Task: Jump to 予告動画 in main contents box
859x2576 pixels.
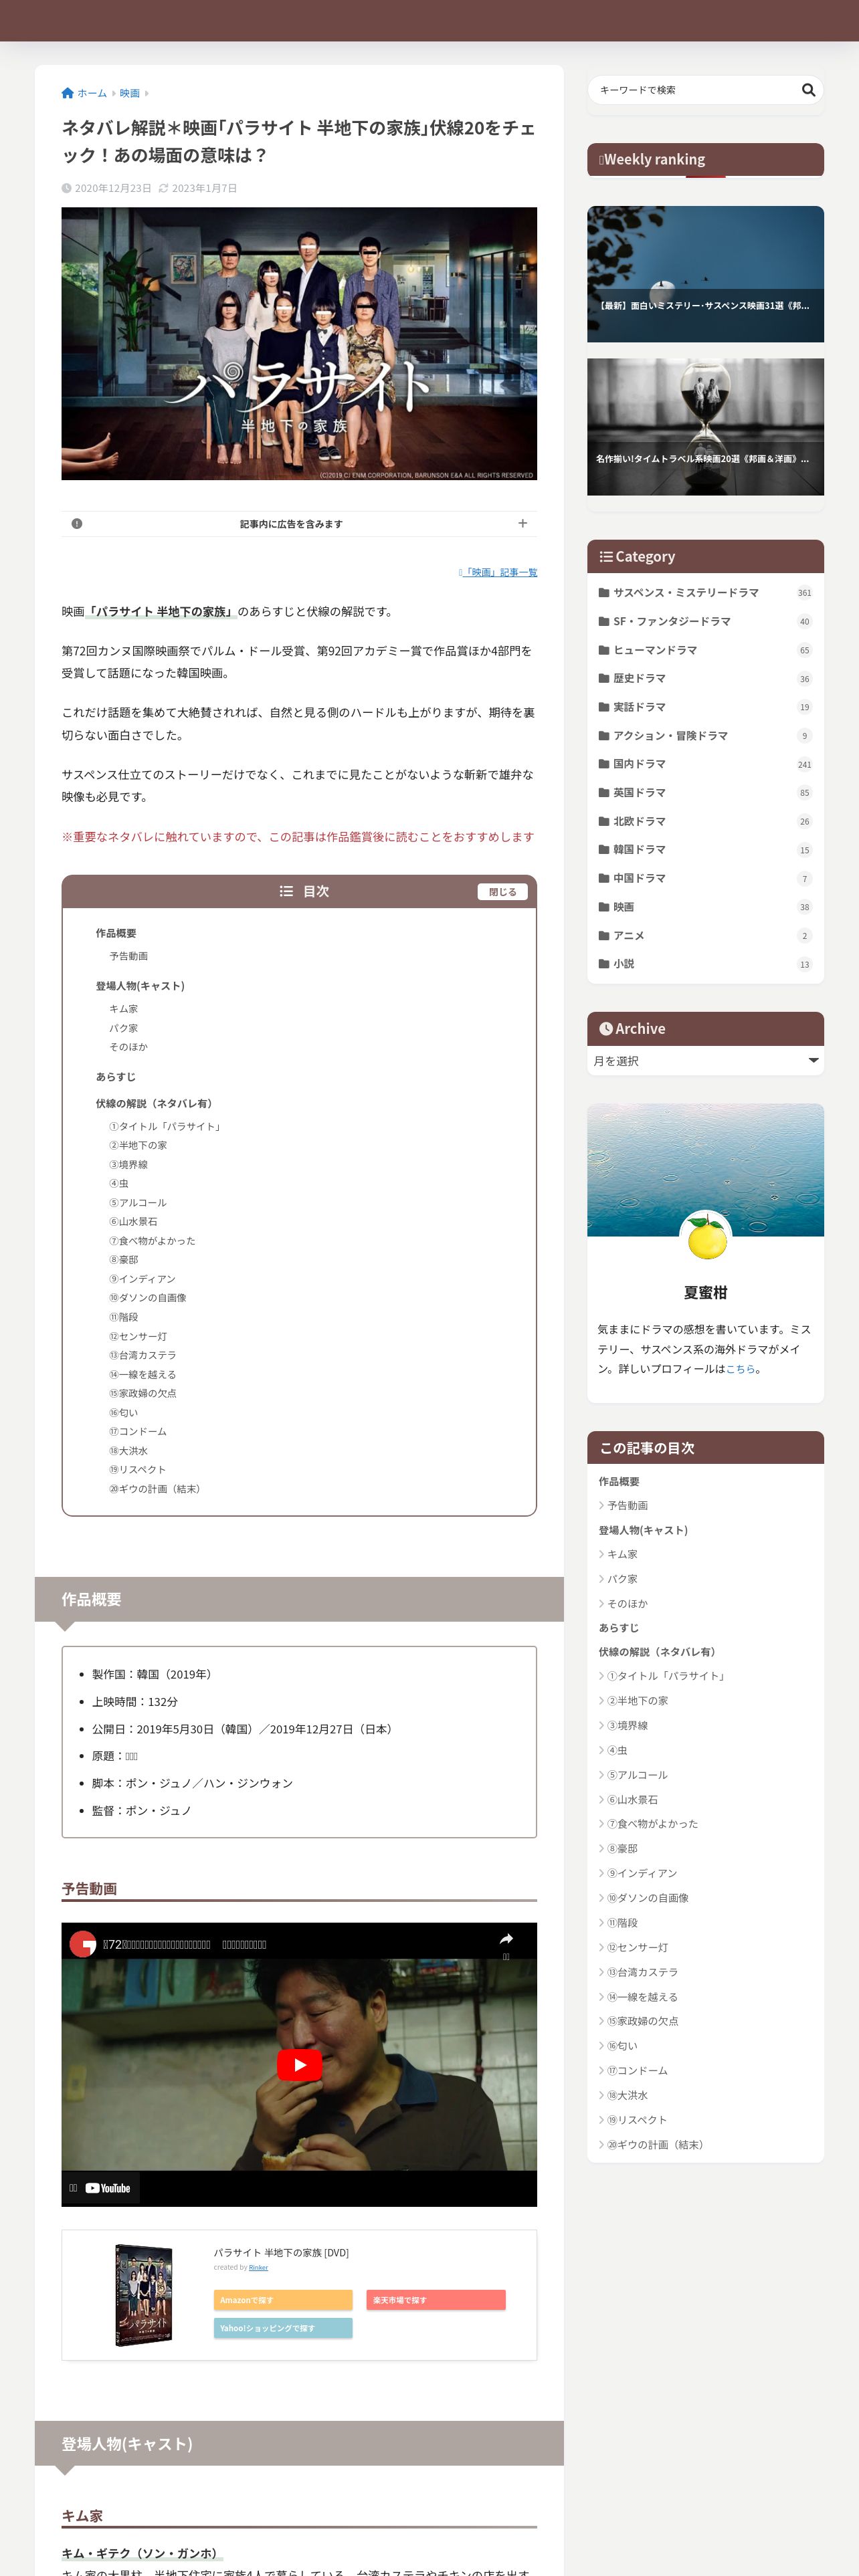Action: [129, 956]
